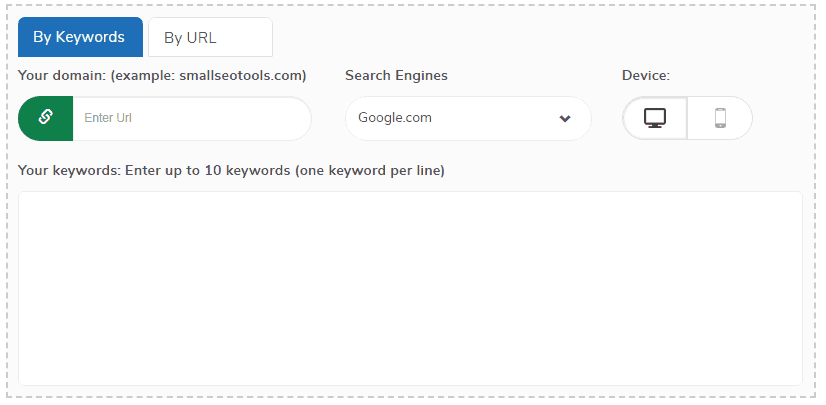
Task: Select the desktop monitor device icon
Action: tap(655, 118)
